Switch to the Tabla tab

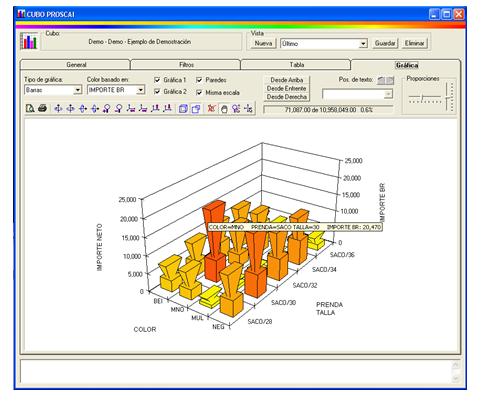(x=296, y=65)
